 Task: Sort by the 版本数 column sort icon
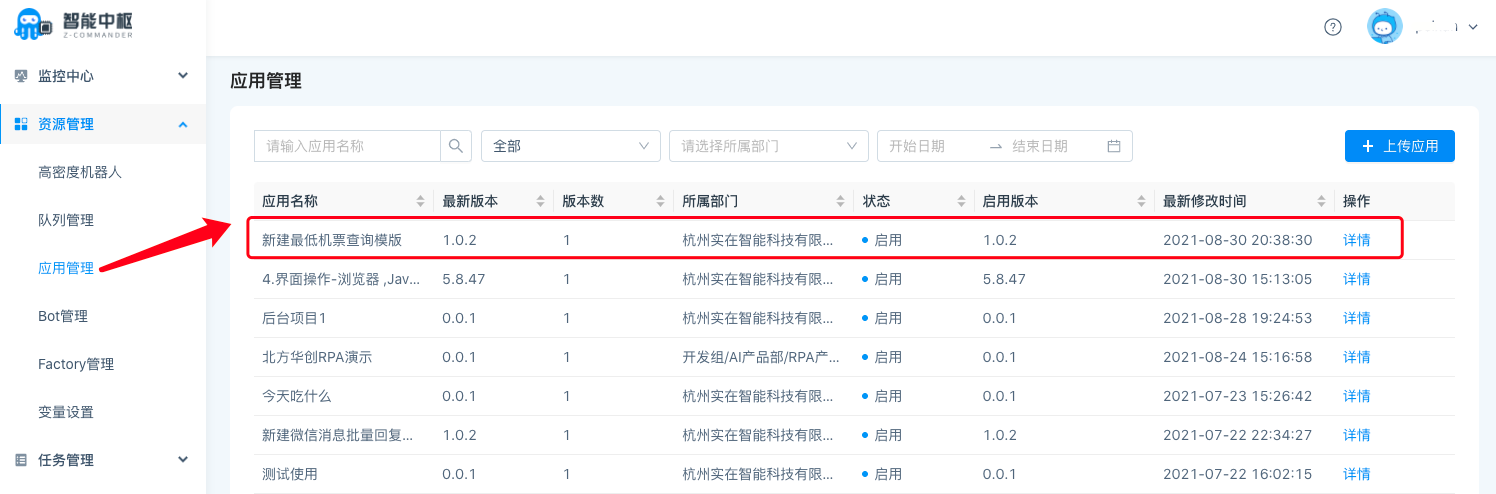pyautogui.click(x=661, y=201)
